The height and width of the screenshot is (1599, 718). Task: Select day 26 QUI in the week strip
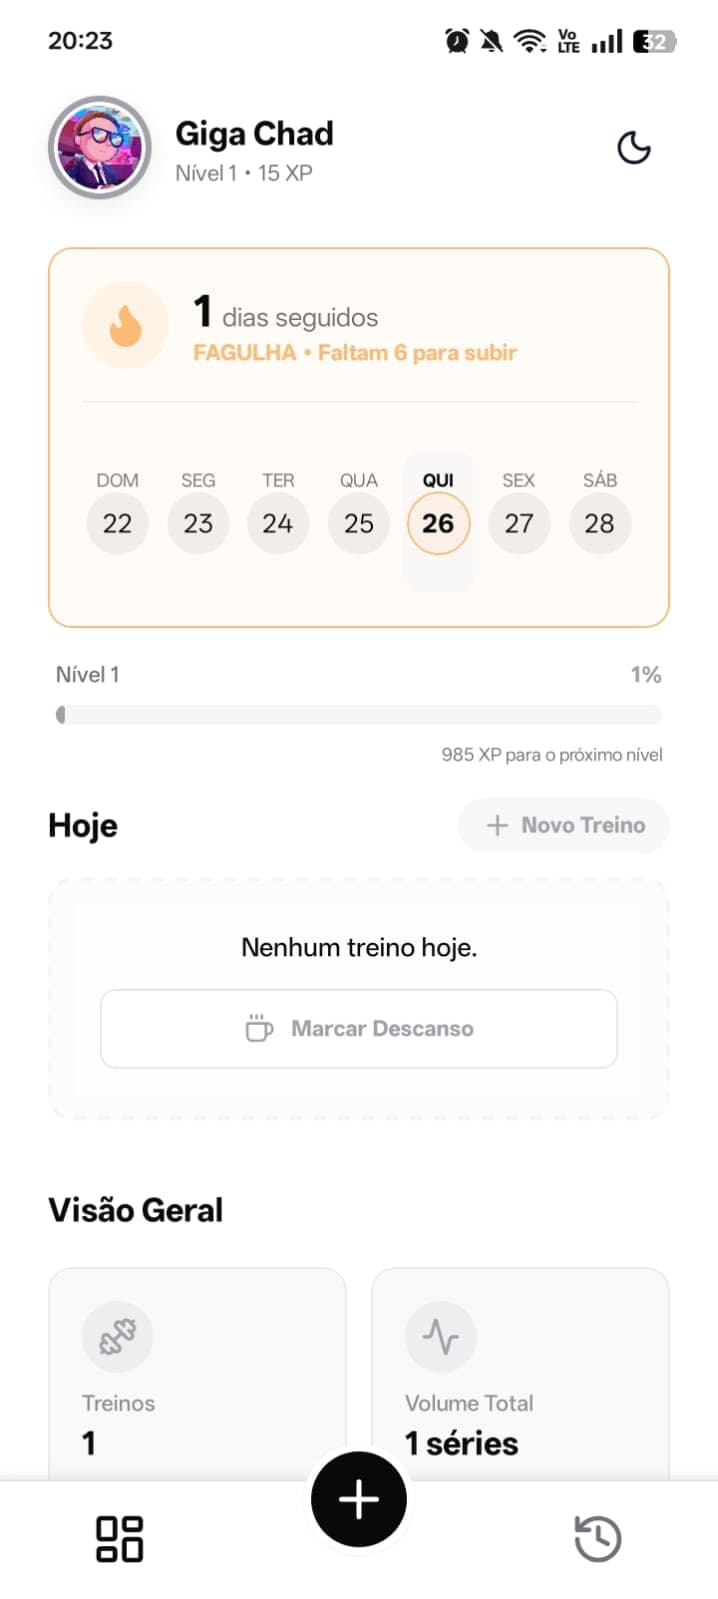tap(438, 523)
